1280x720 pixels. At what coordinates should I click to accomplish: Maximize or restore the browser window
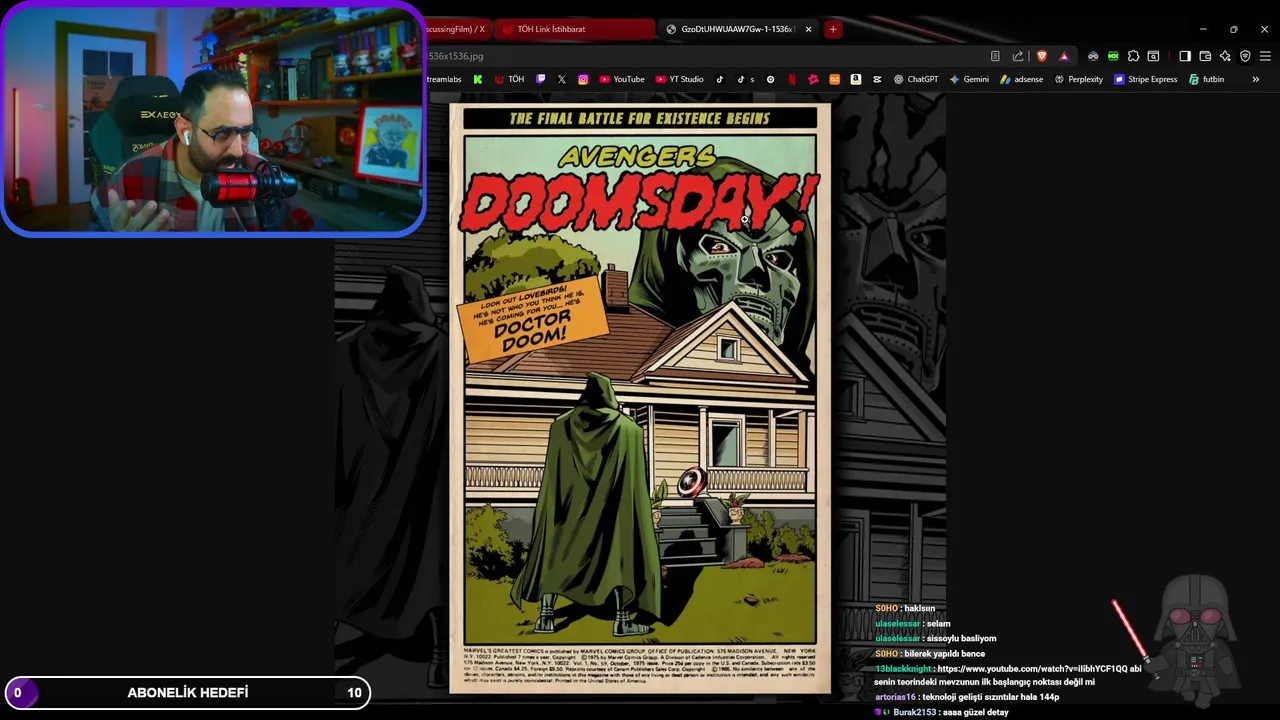1234,29
